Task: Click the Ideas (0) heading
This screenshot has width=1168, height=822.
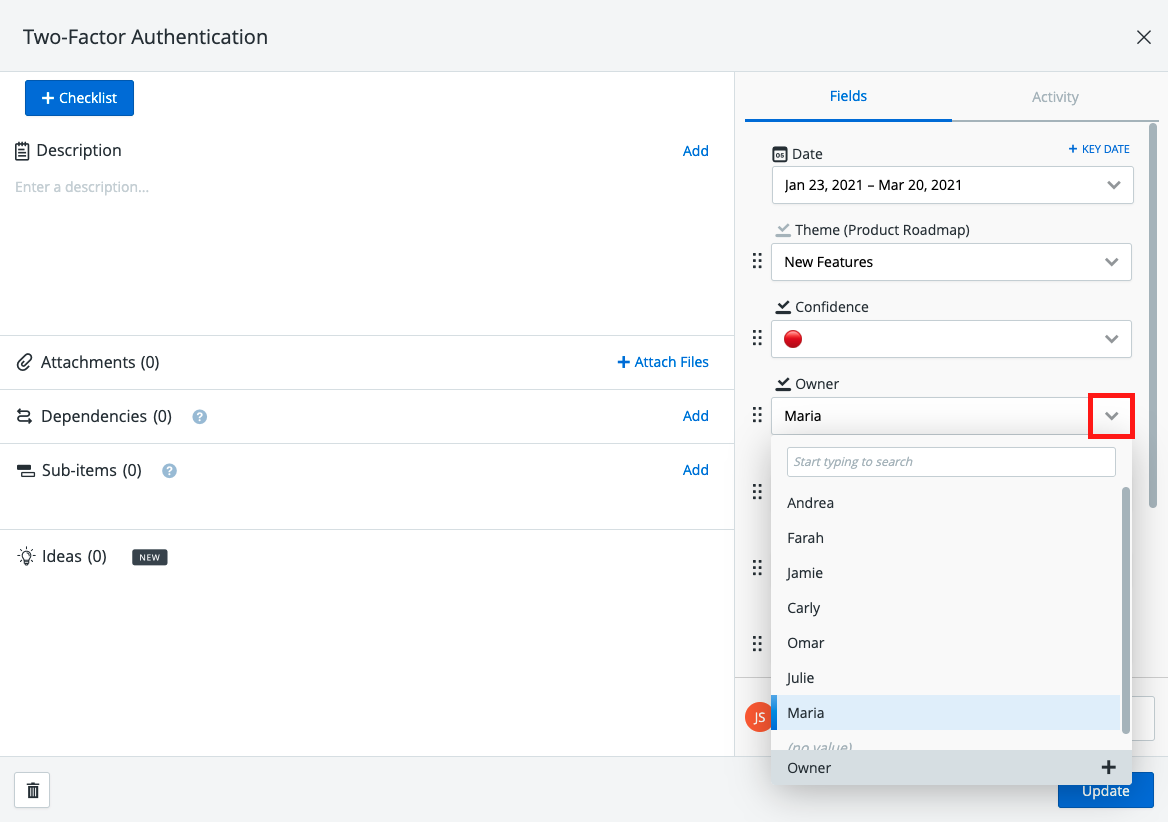Action: point(74,557)
